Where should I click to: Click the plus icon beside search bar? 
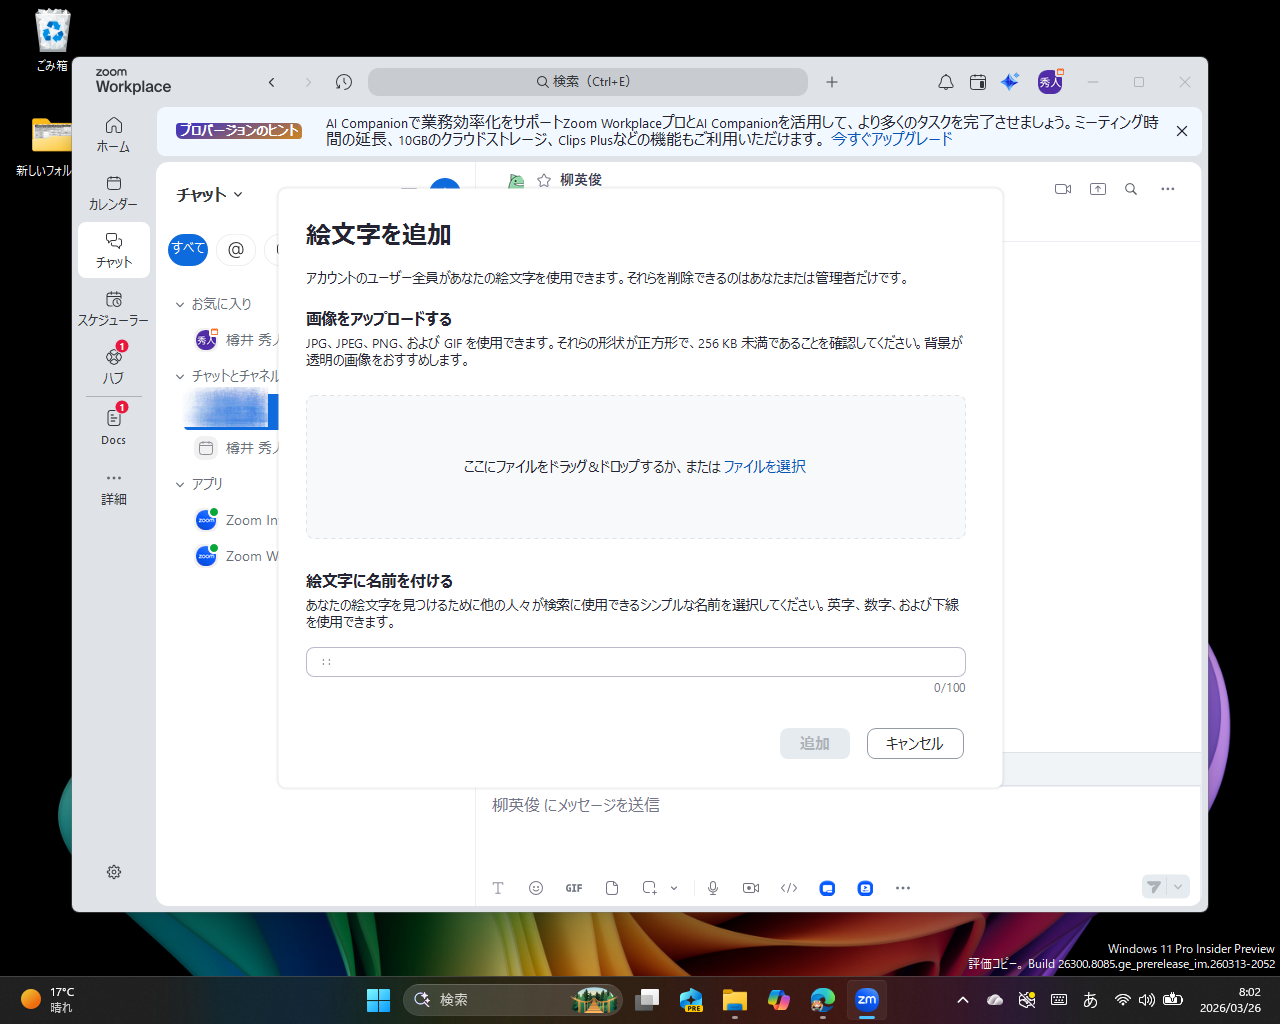(832, 82)
